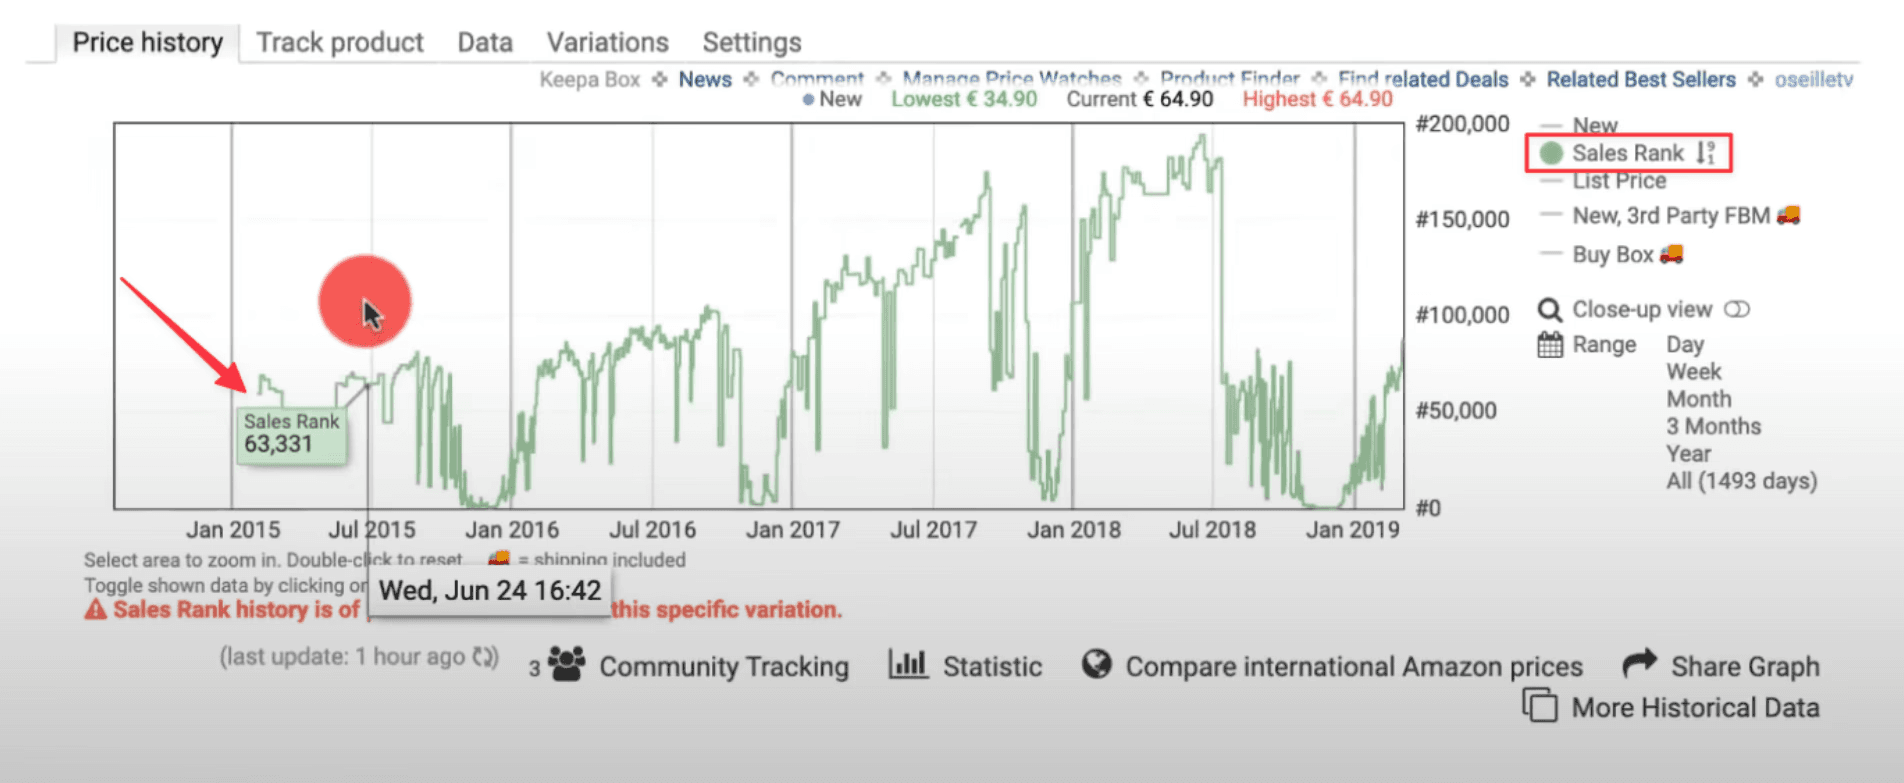Click the Highest € 64.90 value
Image resolution: width=1904 pixels, height=783 pixels.
pyautogui.click(x=1317, y=99)
